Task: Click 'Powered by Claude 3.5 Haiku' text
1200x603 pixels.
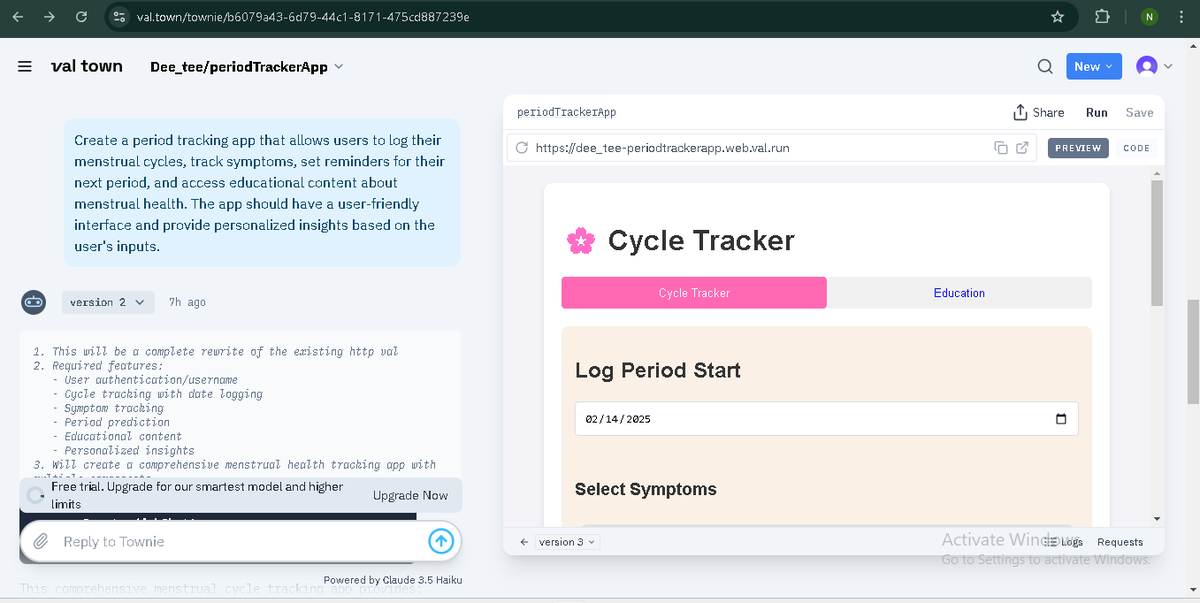Action: 393,580
